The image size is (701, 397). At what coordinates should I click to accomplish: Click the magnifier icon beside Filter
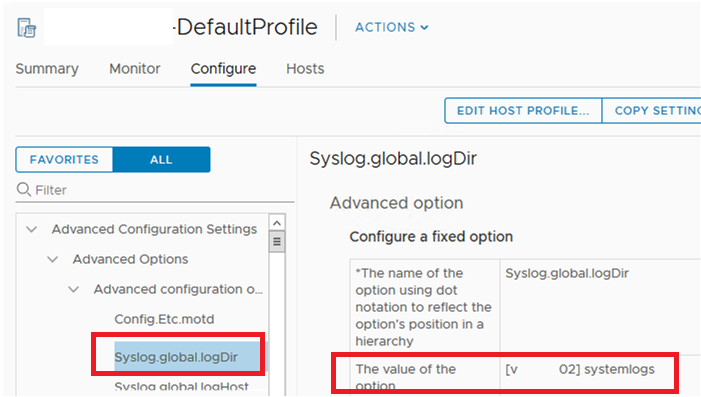pyautogui.click(x=24, y=190)
